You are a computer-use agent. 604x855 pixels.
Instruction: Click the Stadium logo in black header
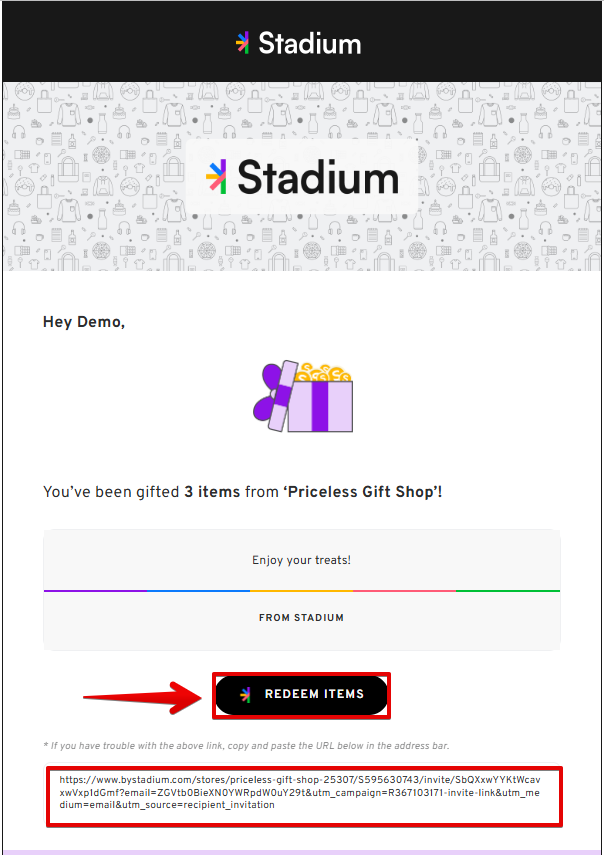pos(299,43)
